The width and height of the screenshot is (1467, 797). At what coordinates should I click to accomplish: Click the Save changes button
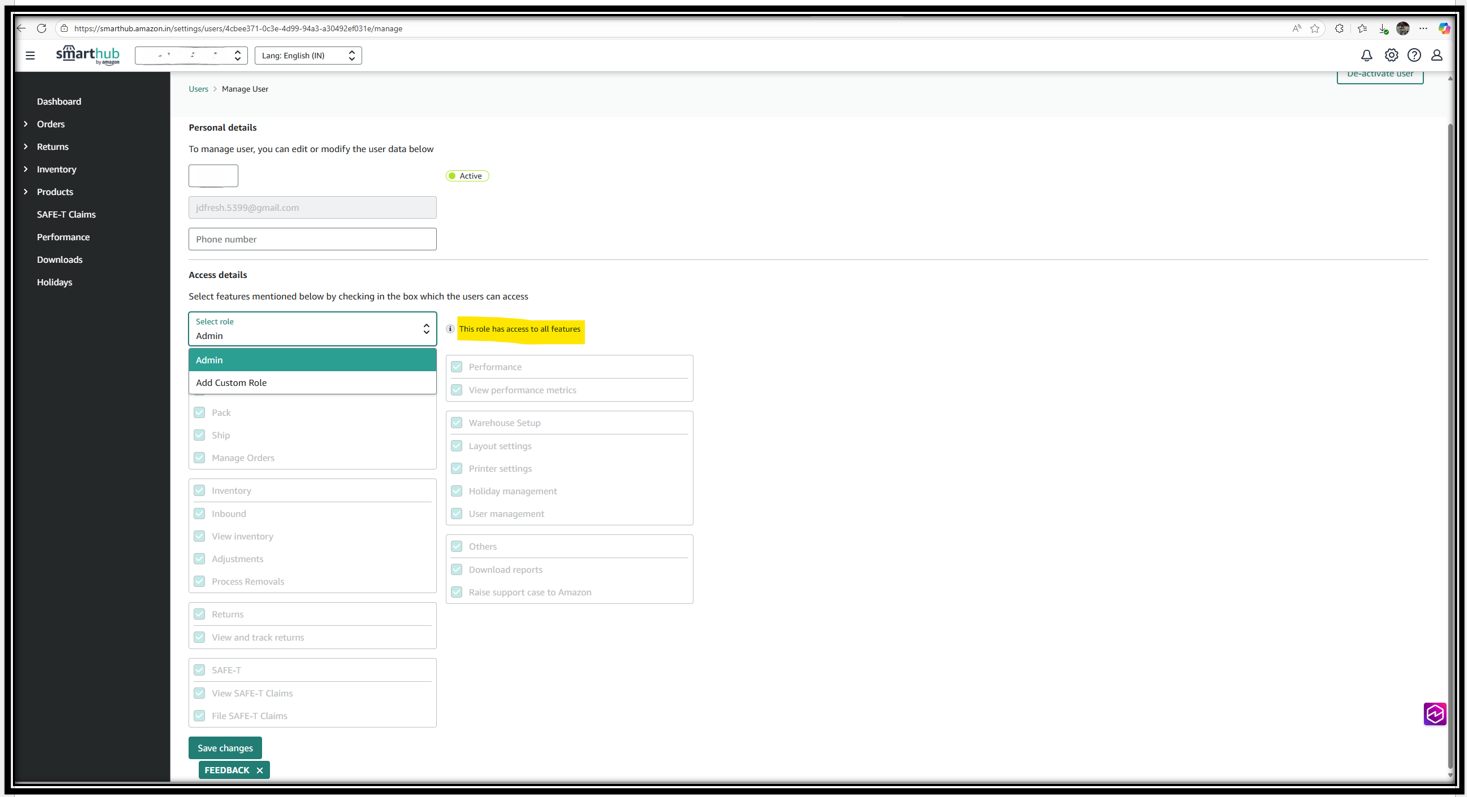(225, 748)
